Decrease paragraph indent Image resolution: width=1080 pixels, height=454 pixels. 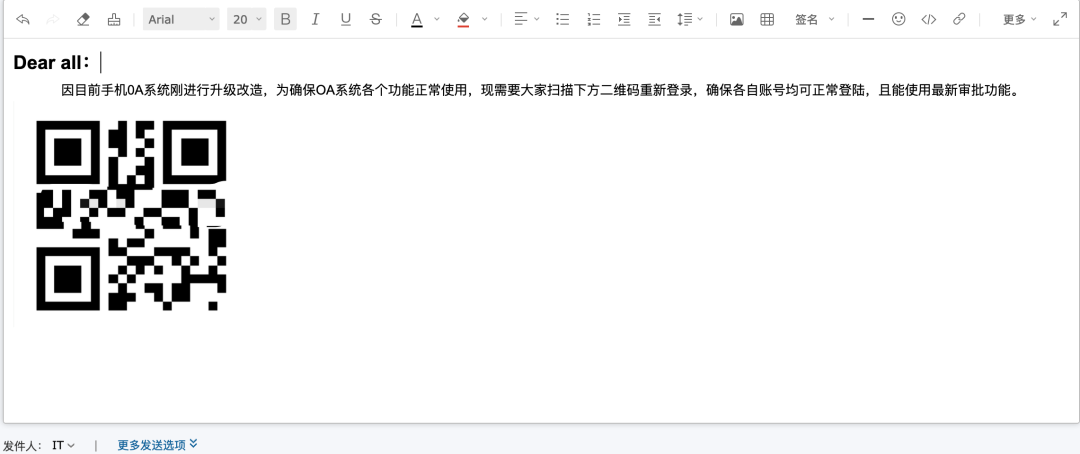tap(654, 19)
